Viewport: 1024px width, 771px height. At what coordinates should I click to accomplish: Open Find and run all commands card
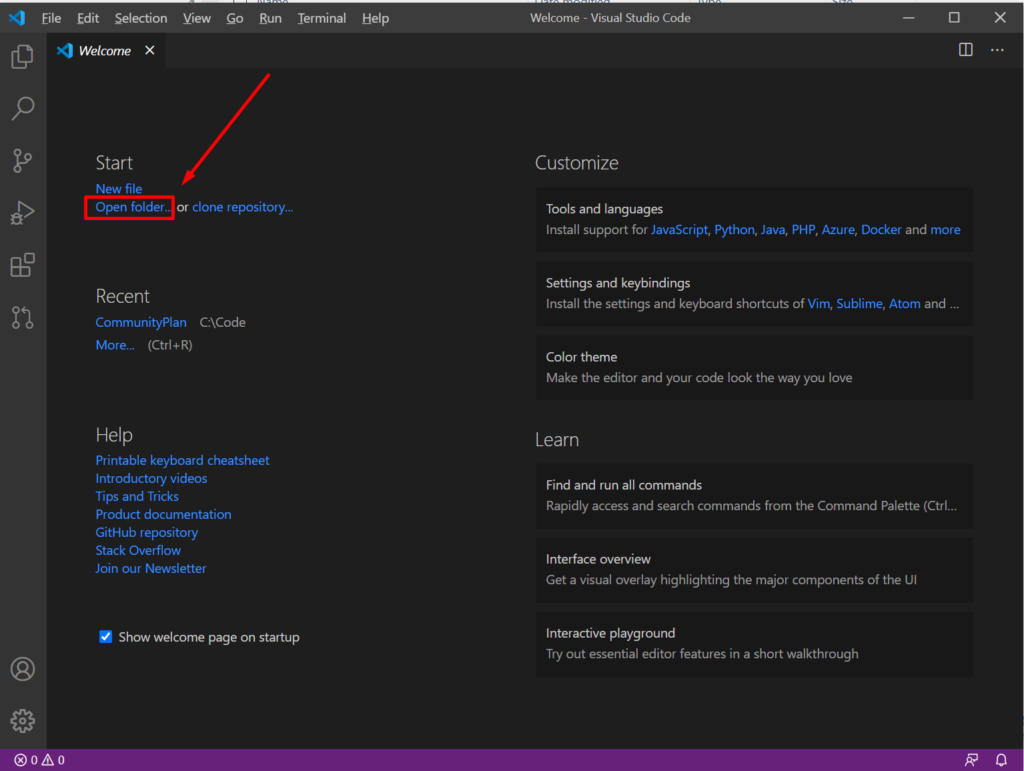click(754, 496)
